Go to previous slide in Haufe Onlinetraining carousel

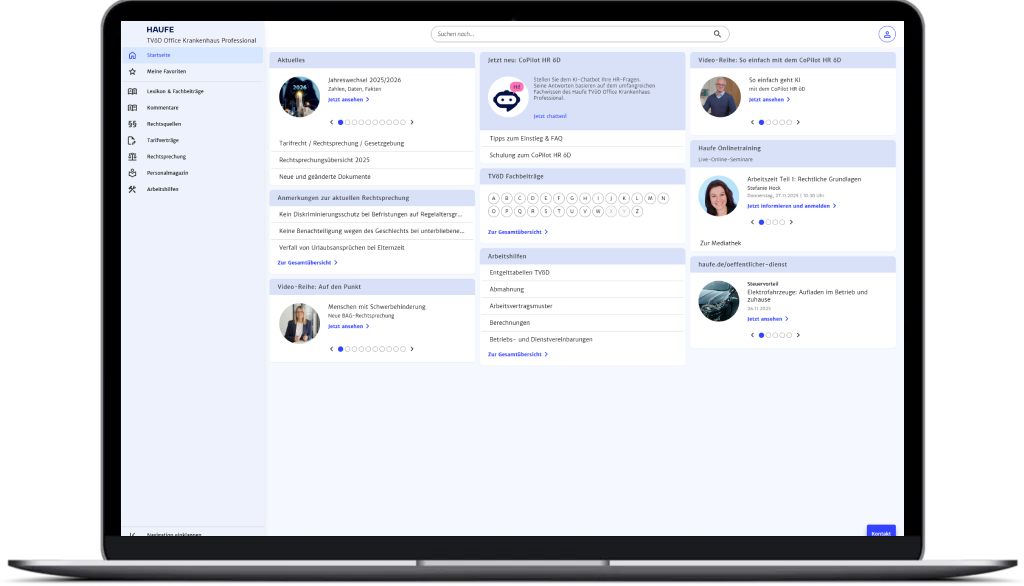[752, 222]
